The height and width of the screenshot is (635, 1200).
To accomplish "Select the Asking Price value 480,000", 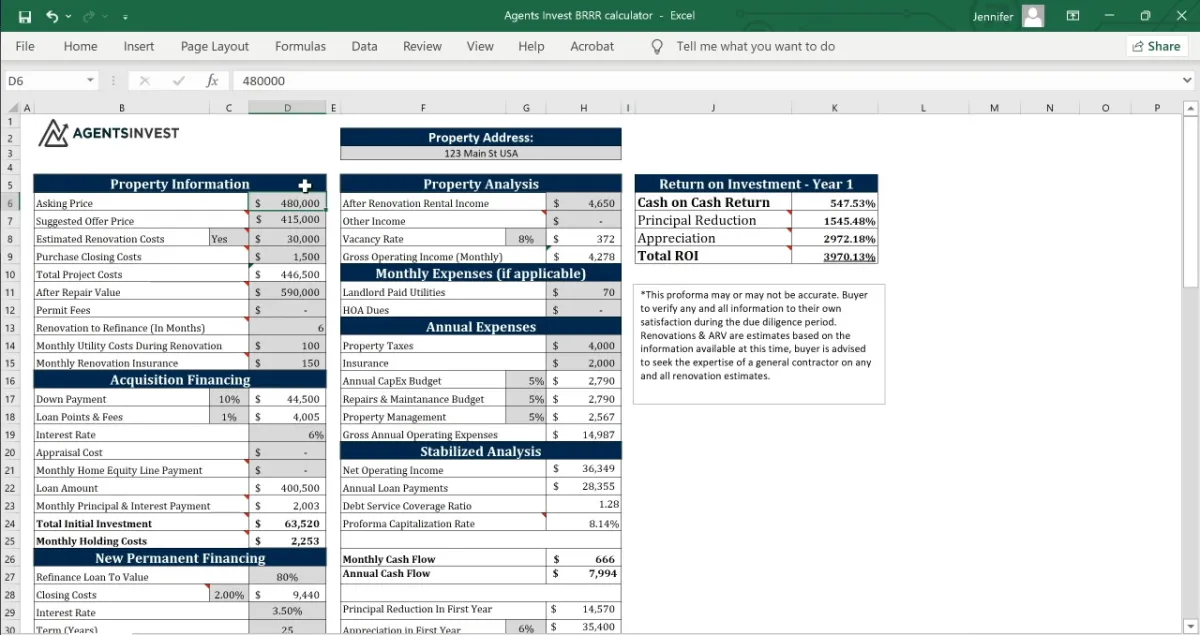I will pyautogui.click(x=287, y=203).
